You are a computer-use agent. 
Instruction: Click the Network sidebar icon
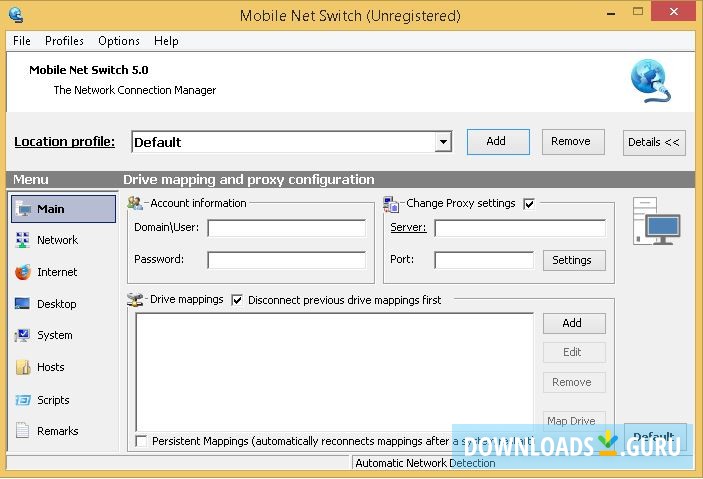[22, 240]
